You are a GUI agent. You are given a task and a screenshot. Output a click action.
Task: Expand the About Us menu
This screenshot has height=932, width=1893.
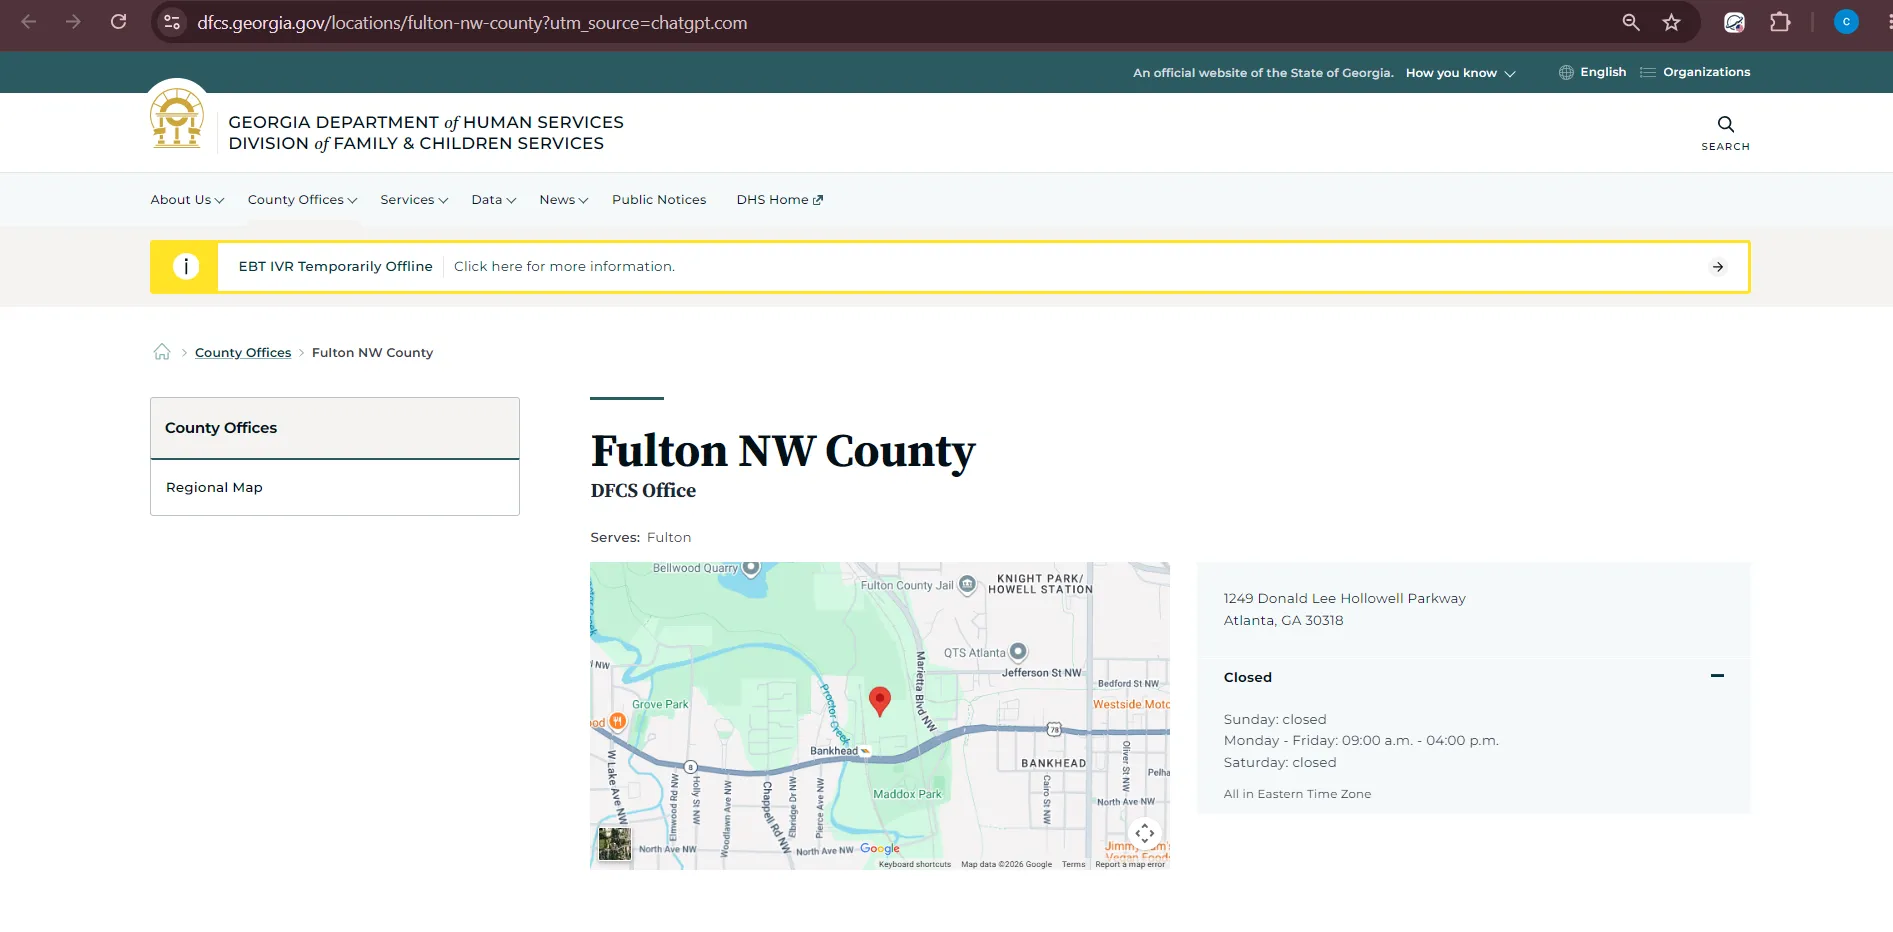click(x=187, y=200)
